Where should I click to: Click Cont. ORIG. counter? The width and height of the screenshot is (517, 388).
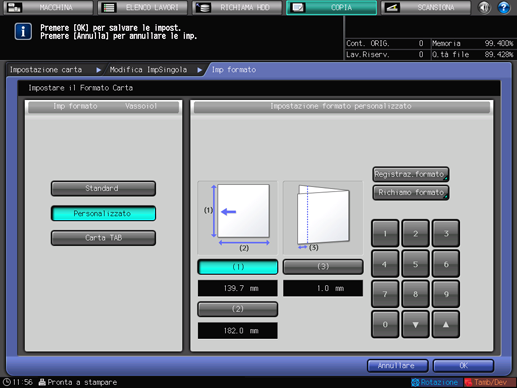pos(385,43)
